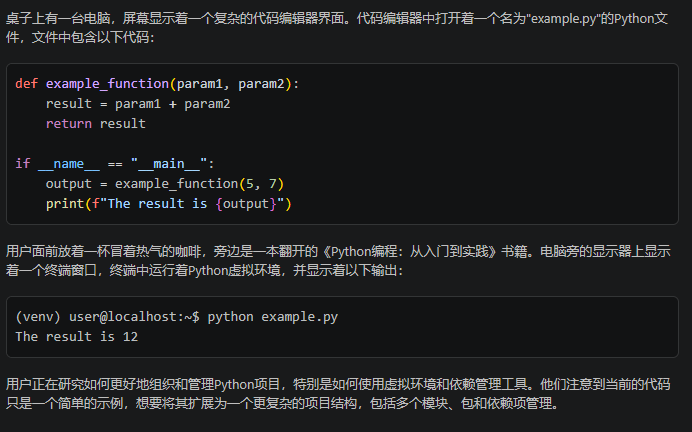Screen dimensions: 692x432
Task: Click the '(venv) user@localhost:~$ python example.py' line
Action: click(x=177, y=317)
